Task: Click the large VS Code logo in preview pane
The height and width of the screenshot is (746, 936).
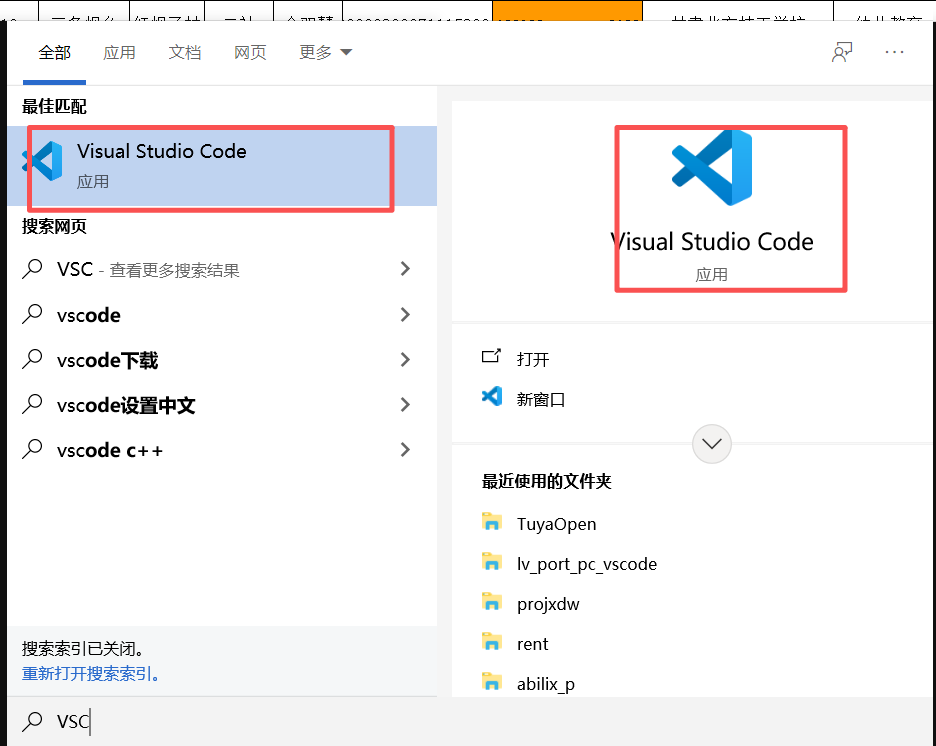Action: click(x=712, y=167)
